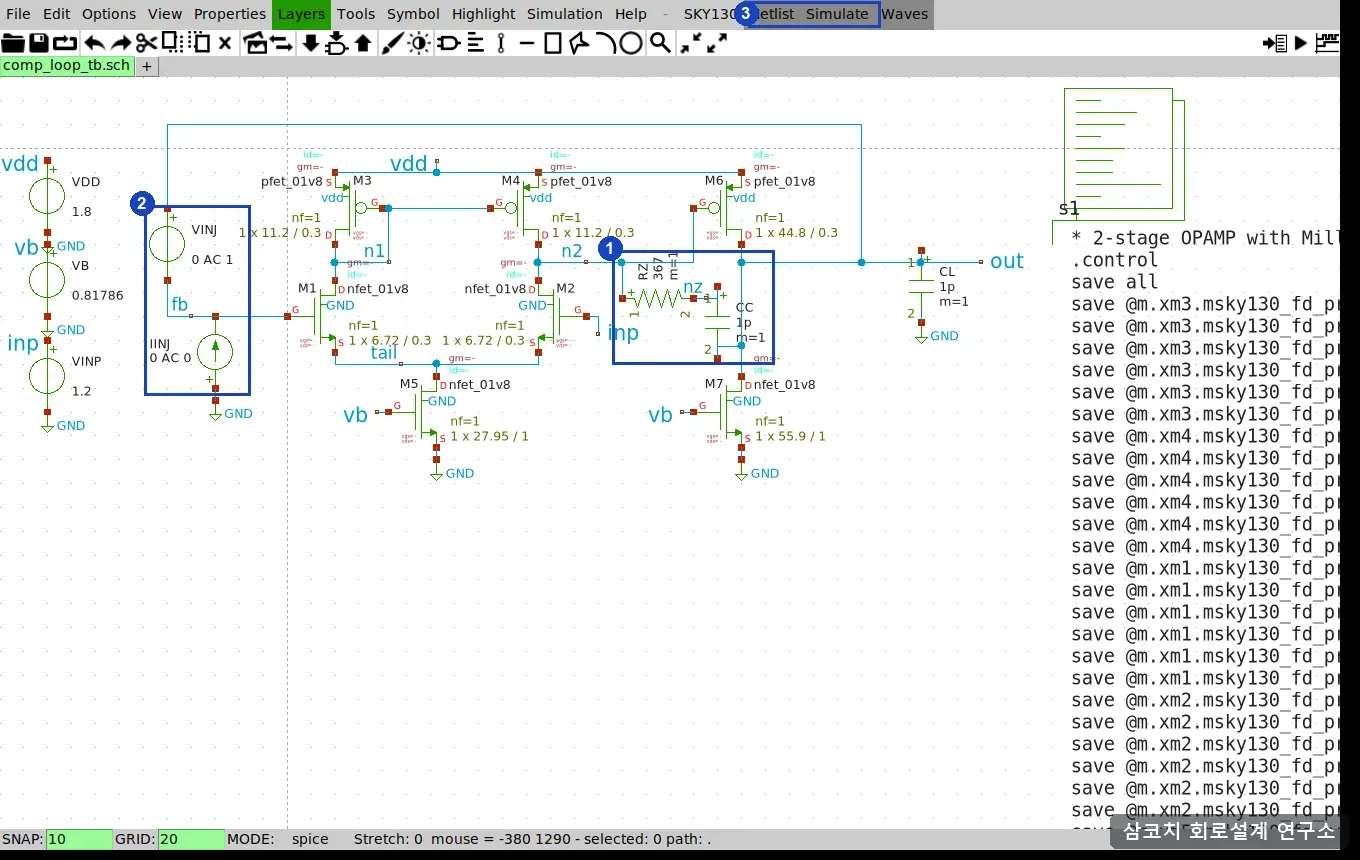
Task: Click the GRID value input field
Action: [191, 839]
